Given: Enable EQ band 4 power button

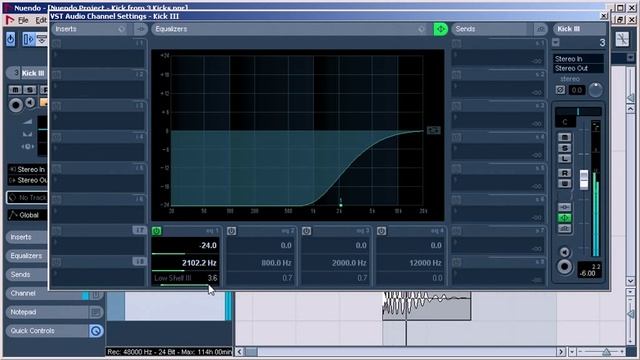Looking at the screenshot, I should 381,231.
